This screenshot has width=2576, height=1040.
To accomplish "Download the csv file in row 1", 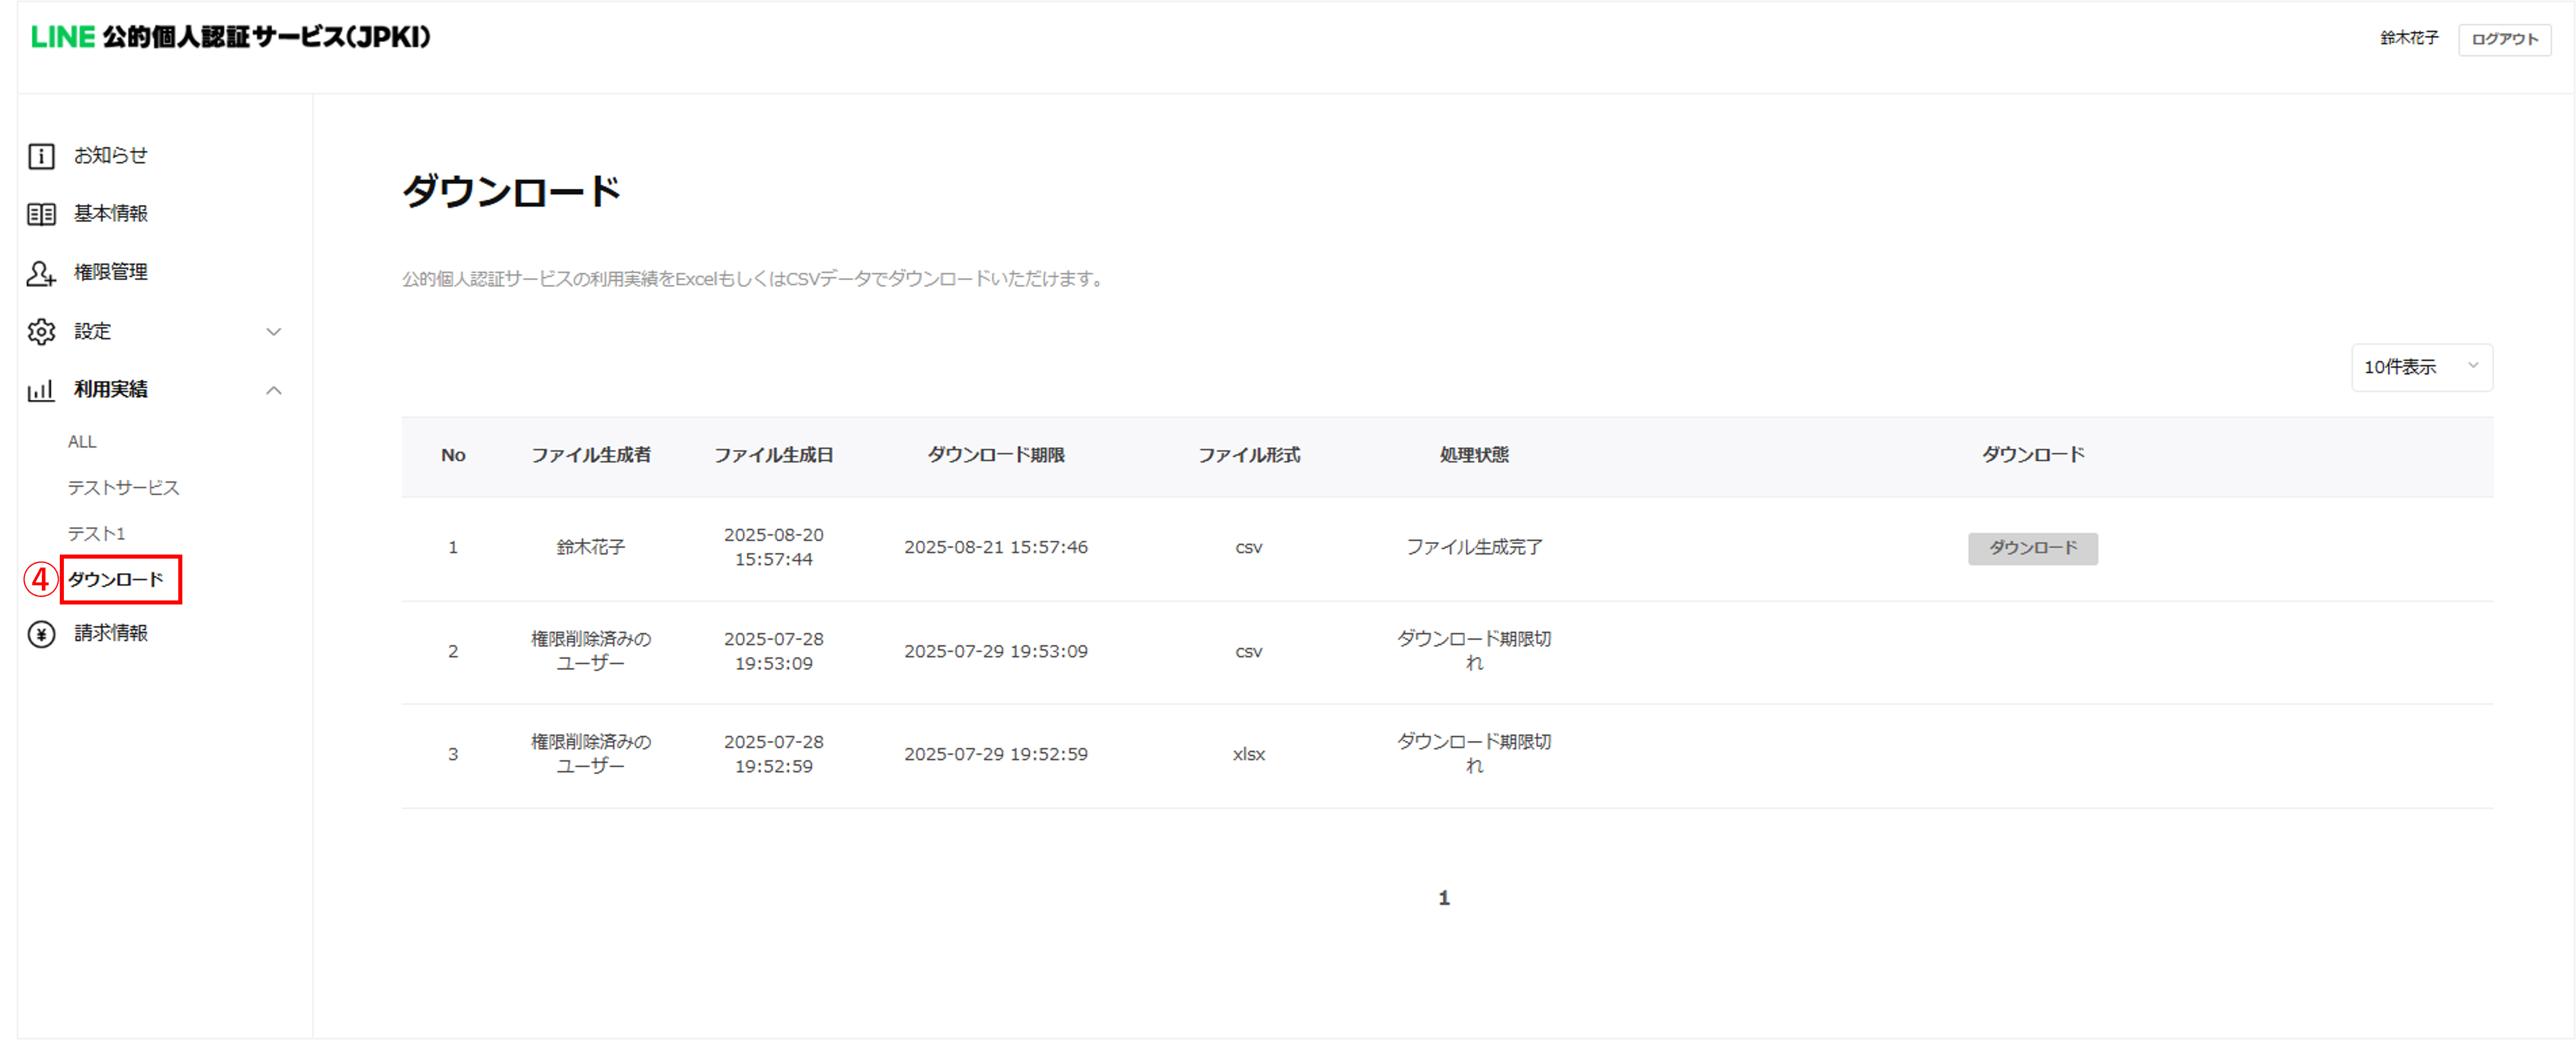I will click(2032, 547).
